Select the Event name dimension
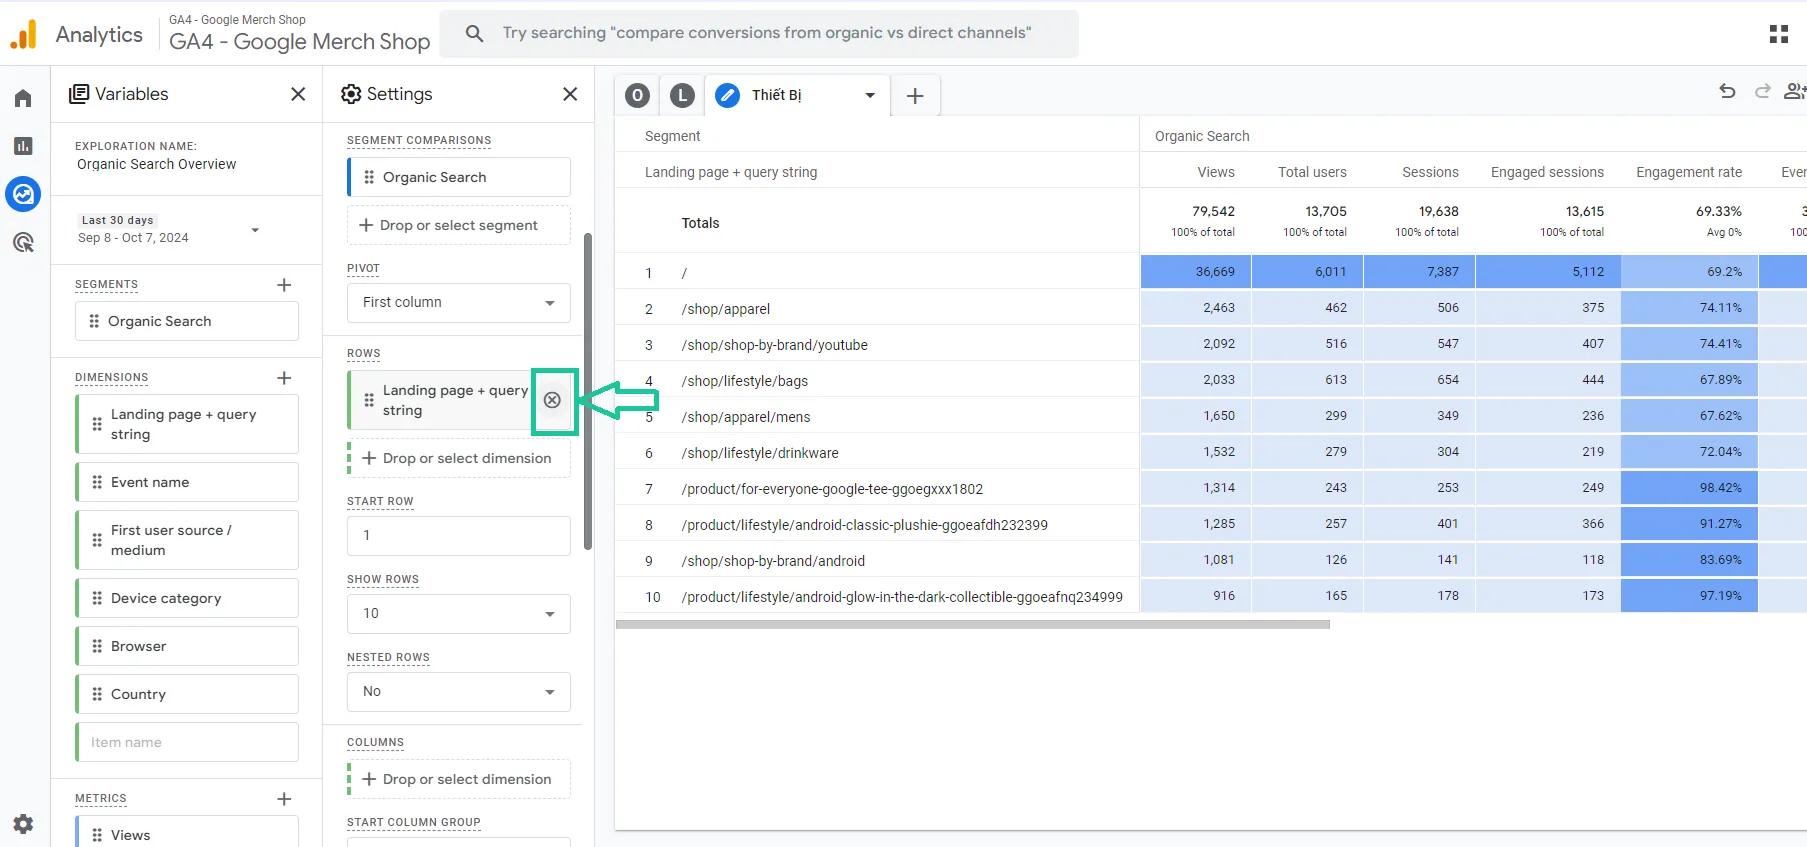This screenshot has height=847, width=1807. tap(187, 482)
